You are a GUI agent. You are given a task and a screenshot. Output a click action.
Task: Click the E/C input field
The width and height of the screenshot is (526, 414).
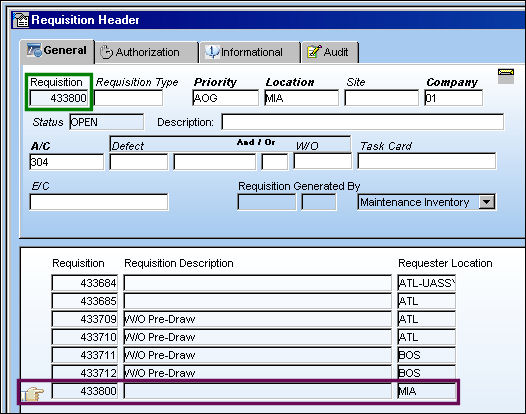click(x=99, y=202)
